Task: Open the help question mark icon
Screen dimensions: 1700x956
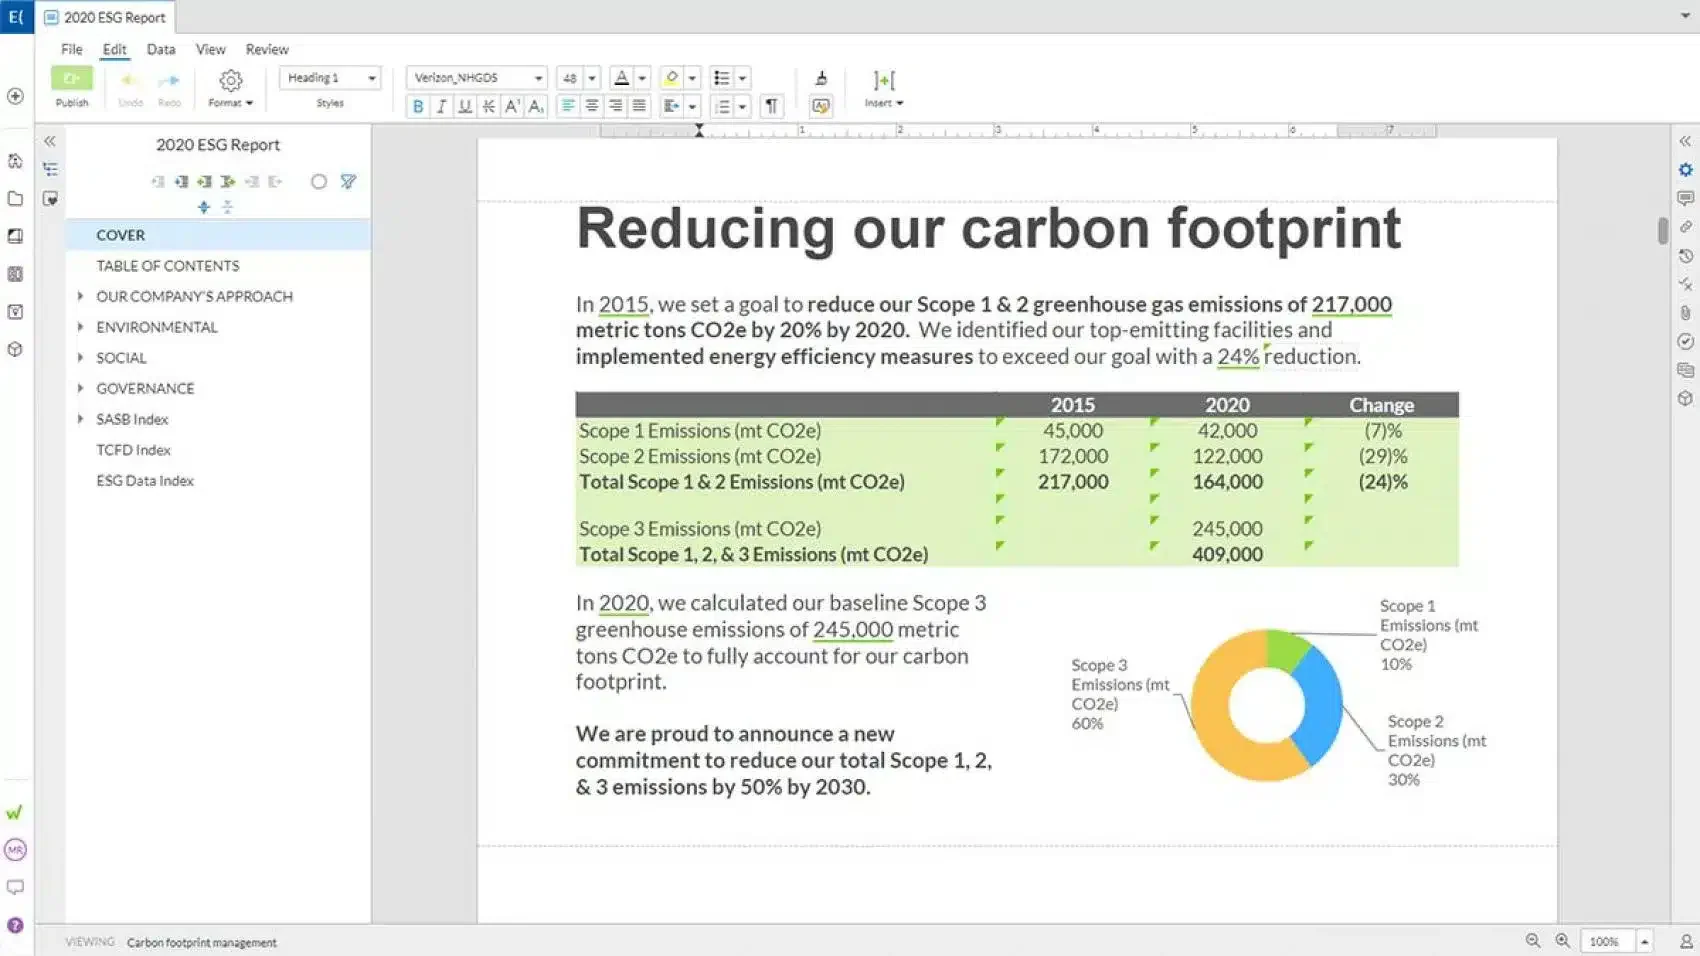Action: click(15, 925)
